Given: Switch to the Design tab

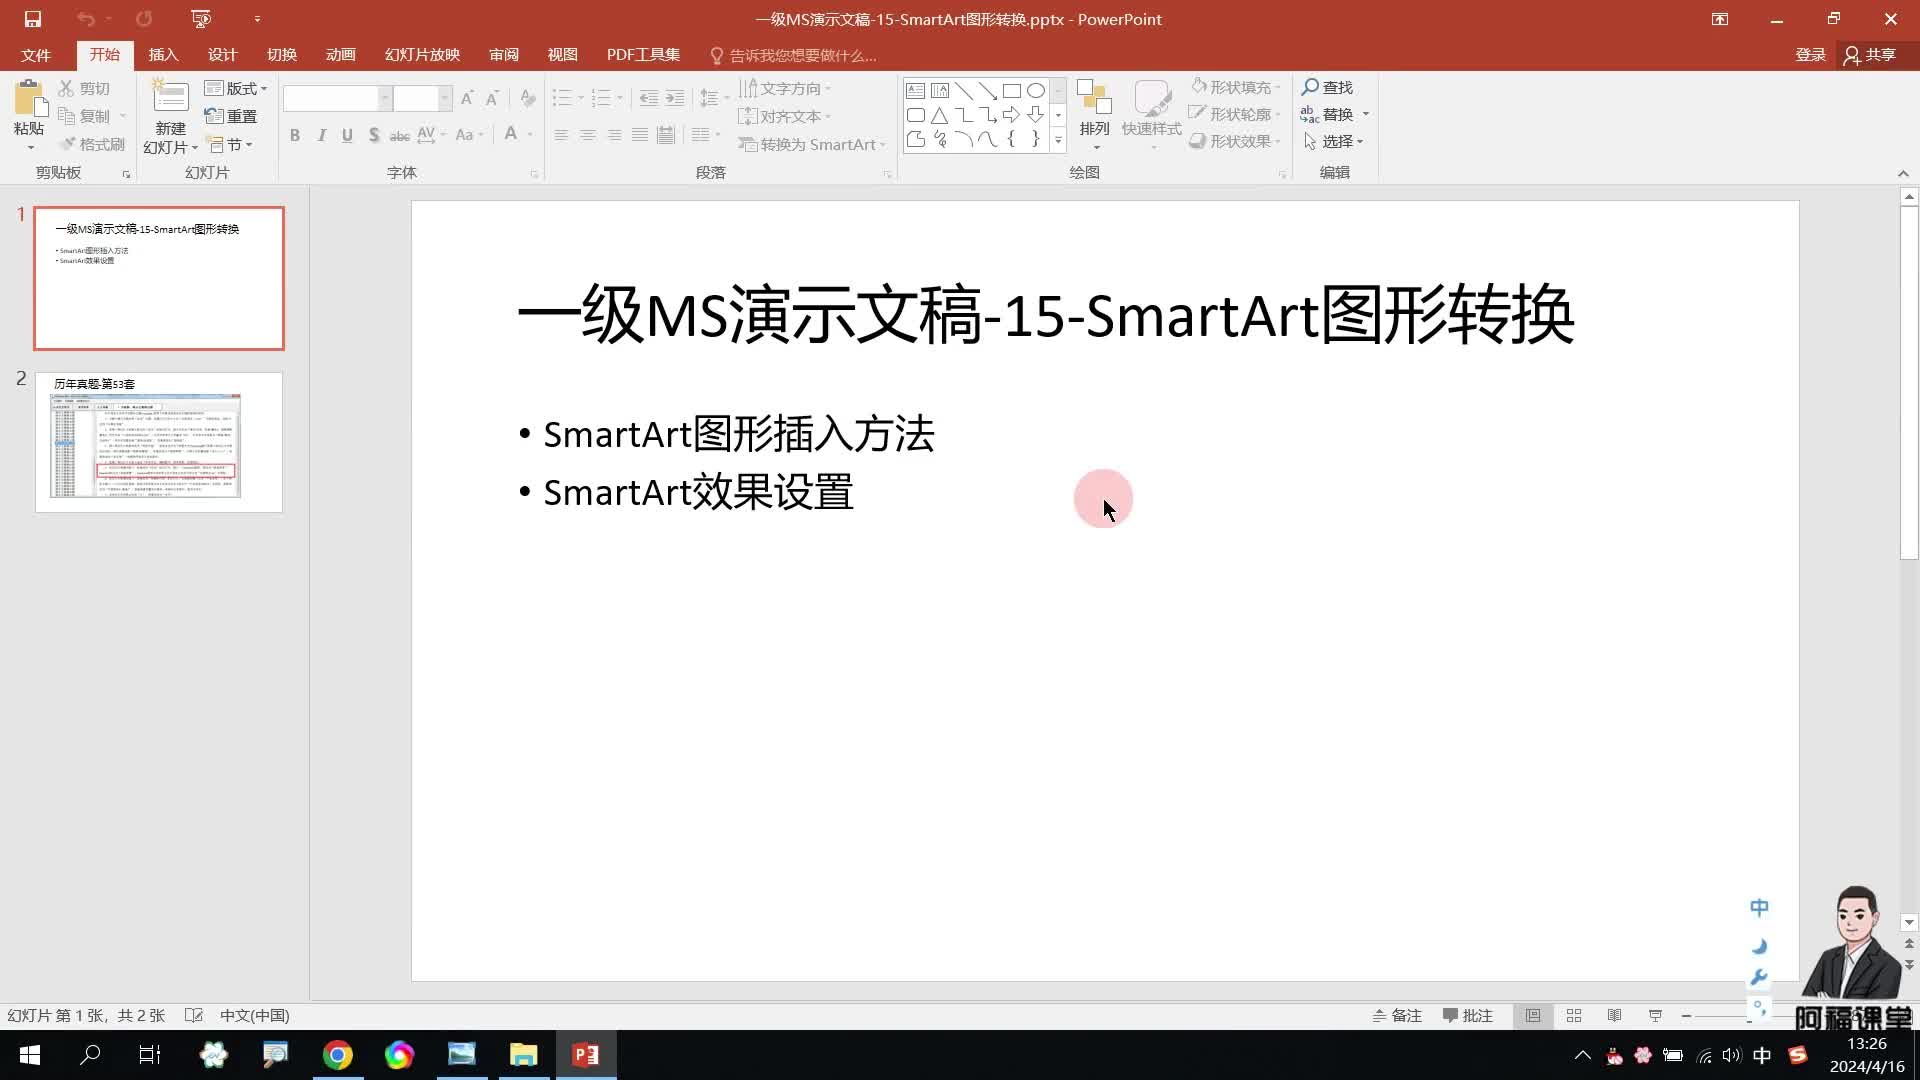Looking at the screenshot, I should 222,55.
